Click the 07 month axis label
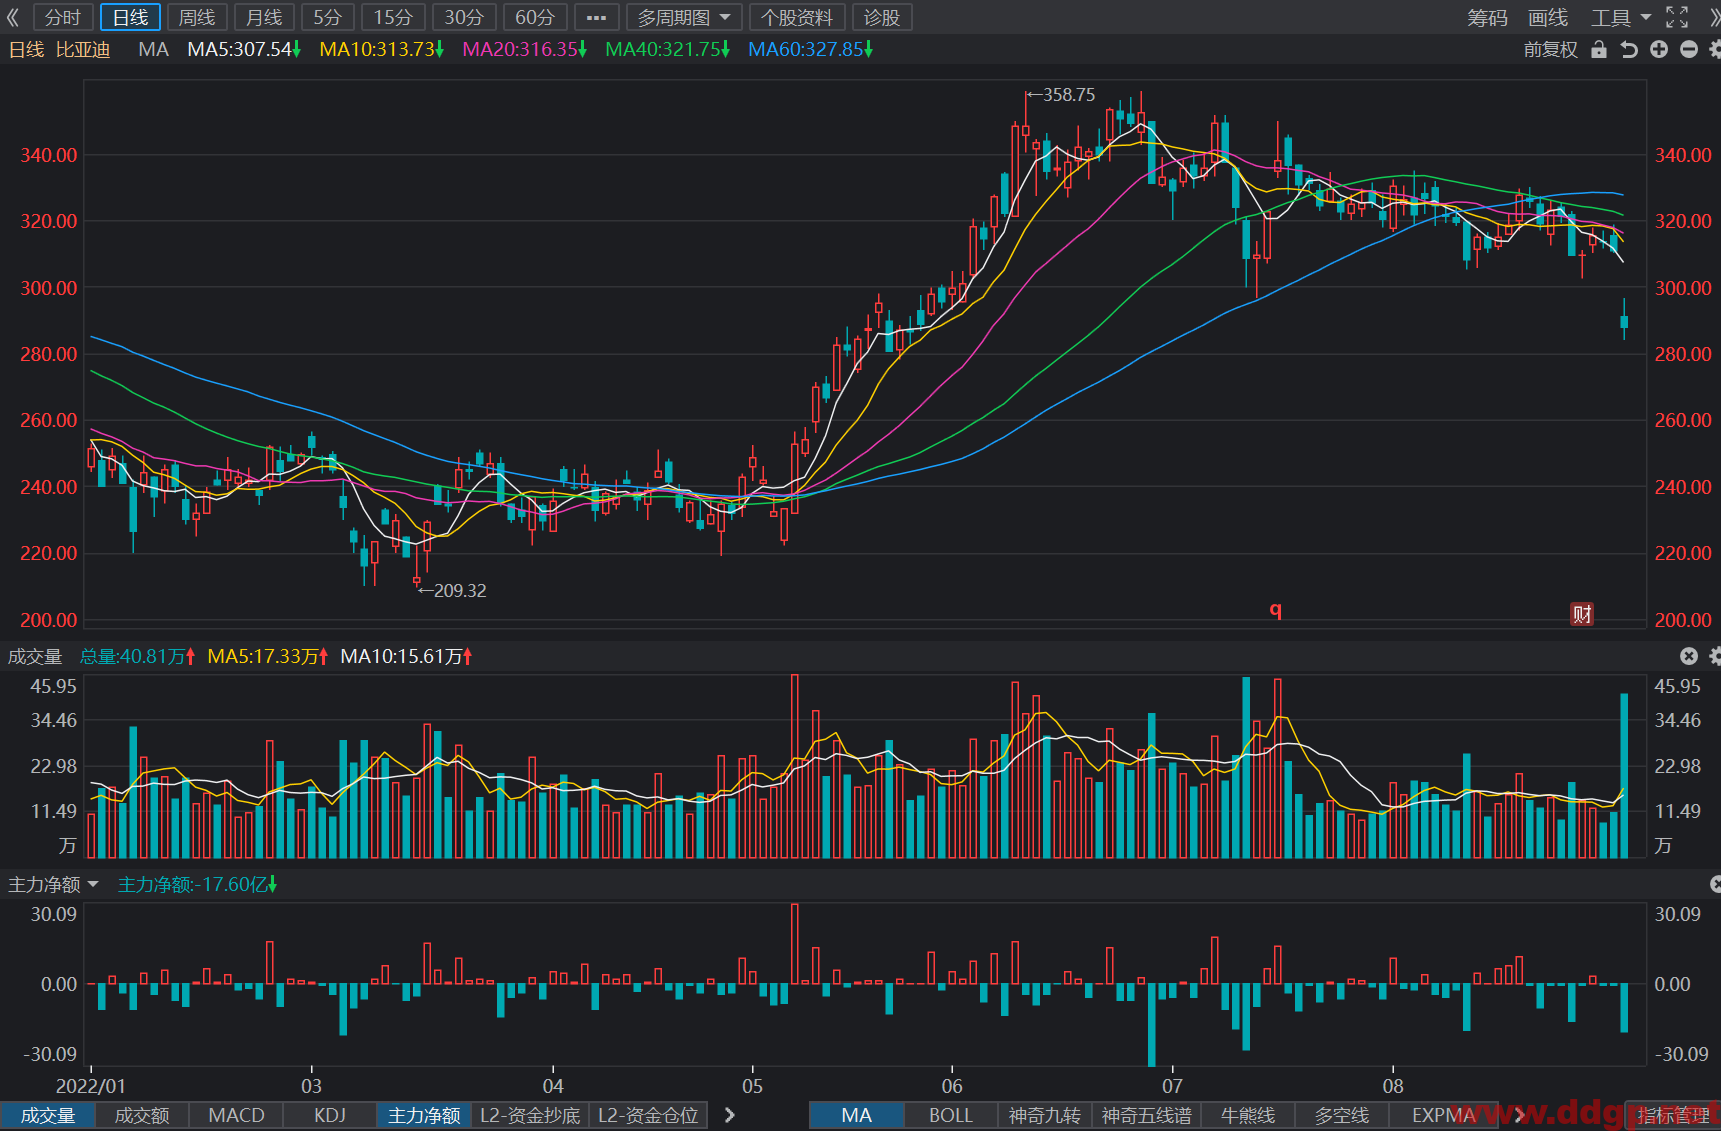The image size is (1721, 1131). click(1172, 1086)
